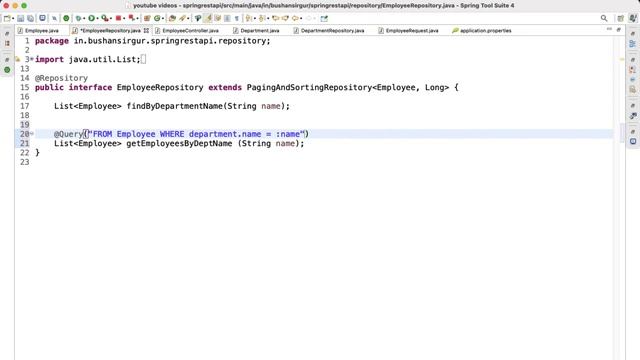Open the Console view icon in right sidebar
Image resolution: width=640 pixels, height=360 pixels.
pos(633,141)
